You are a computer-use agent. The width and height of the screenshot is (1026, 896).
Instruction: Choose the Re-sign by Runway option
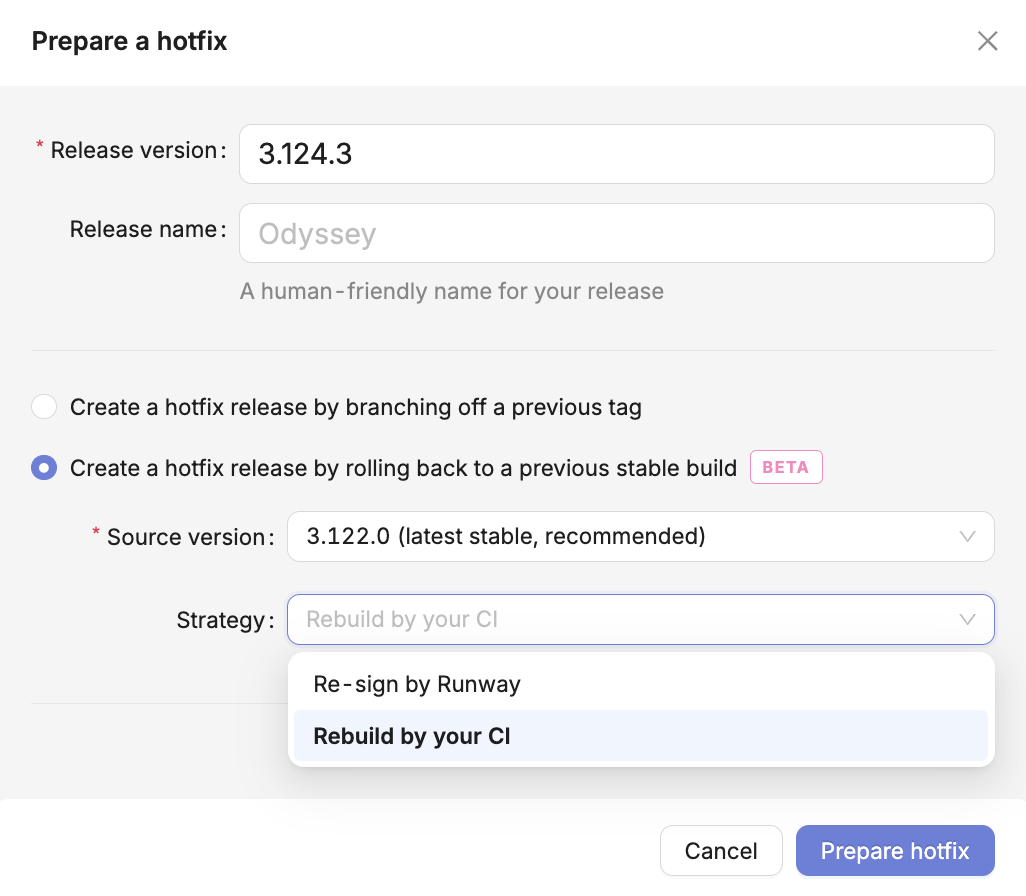point(417,684)
